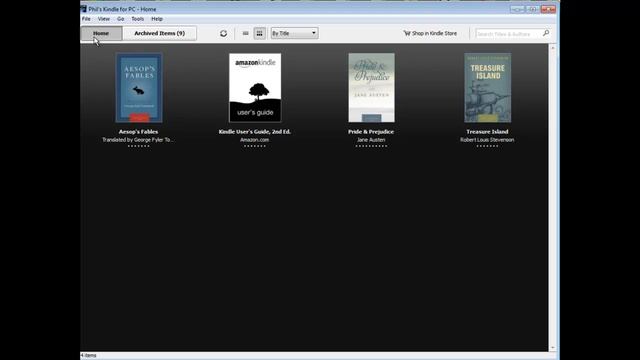Open Pride & Prejudice book cover
Screen dimensions: 640x360
[371, 87]
